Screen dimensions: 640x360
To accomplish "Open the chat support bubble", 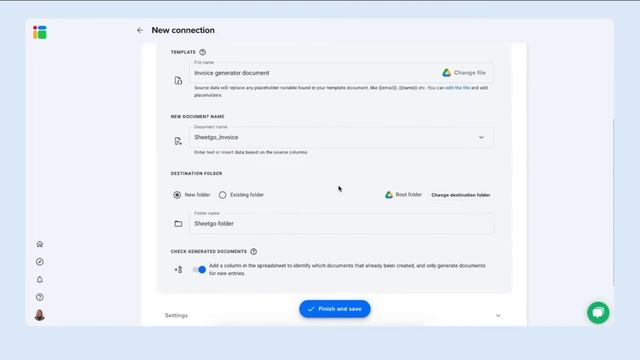I will point(598,313).
